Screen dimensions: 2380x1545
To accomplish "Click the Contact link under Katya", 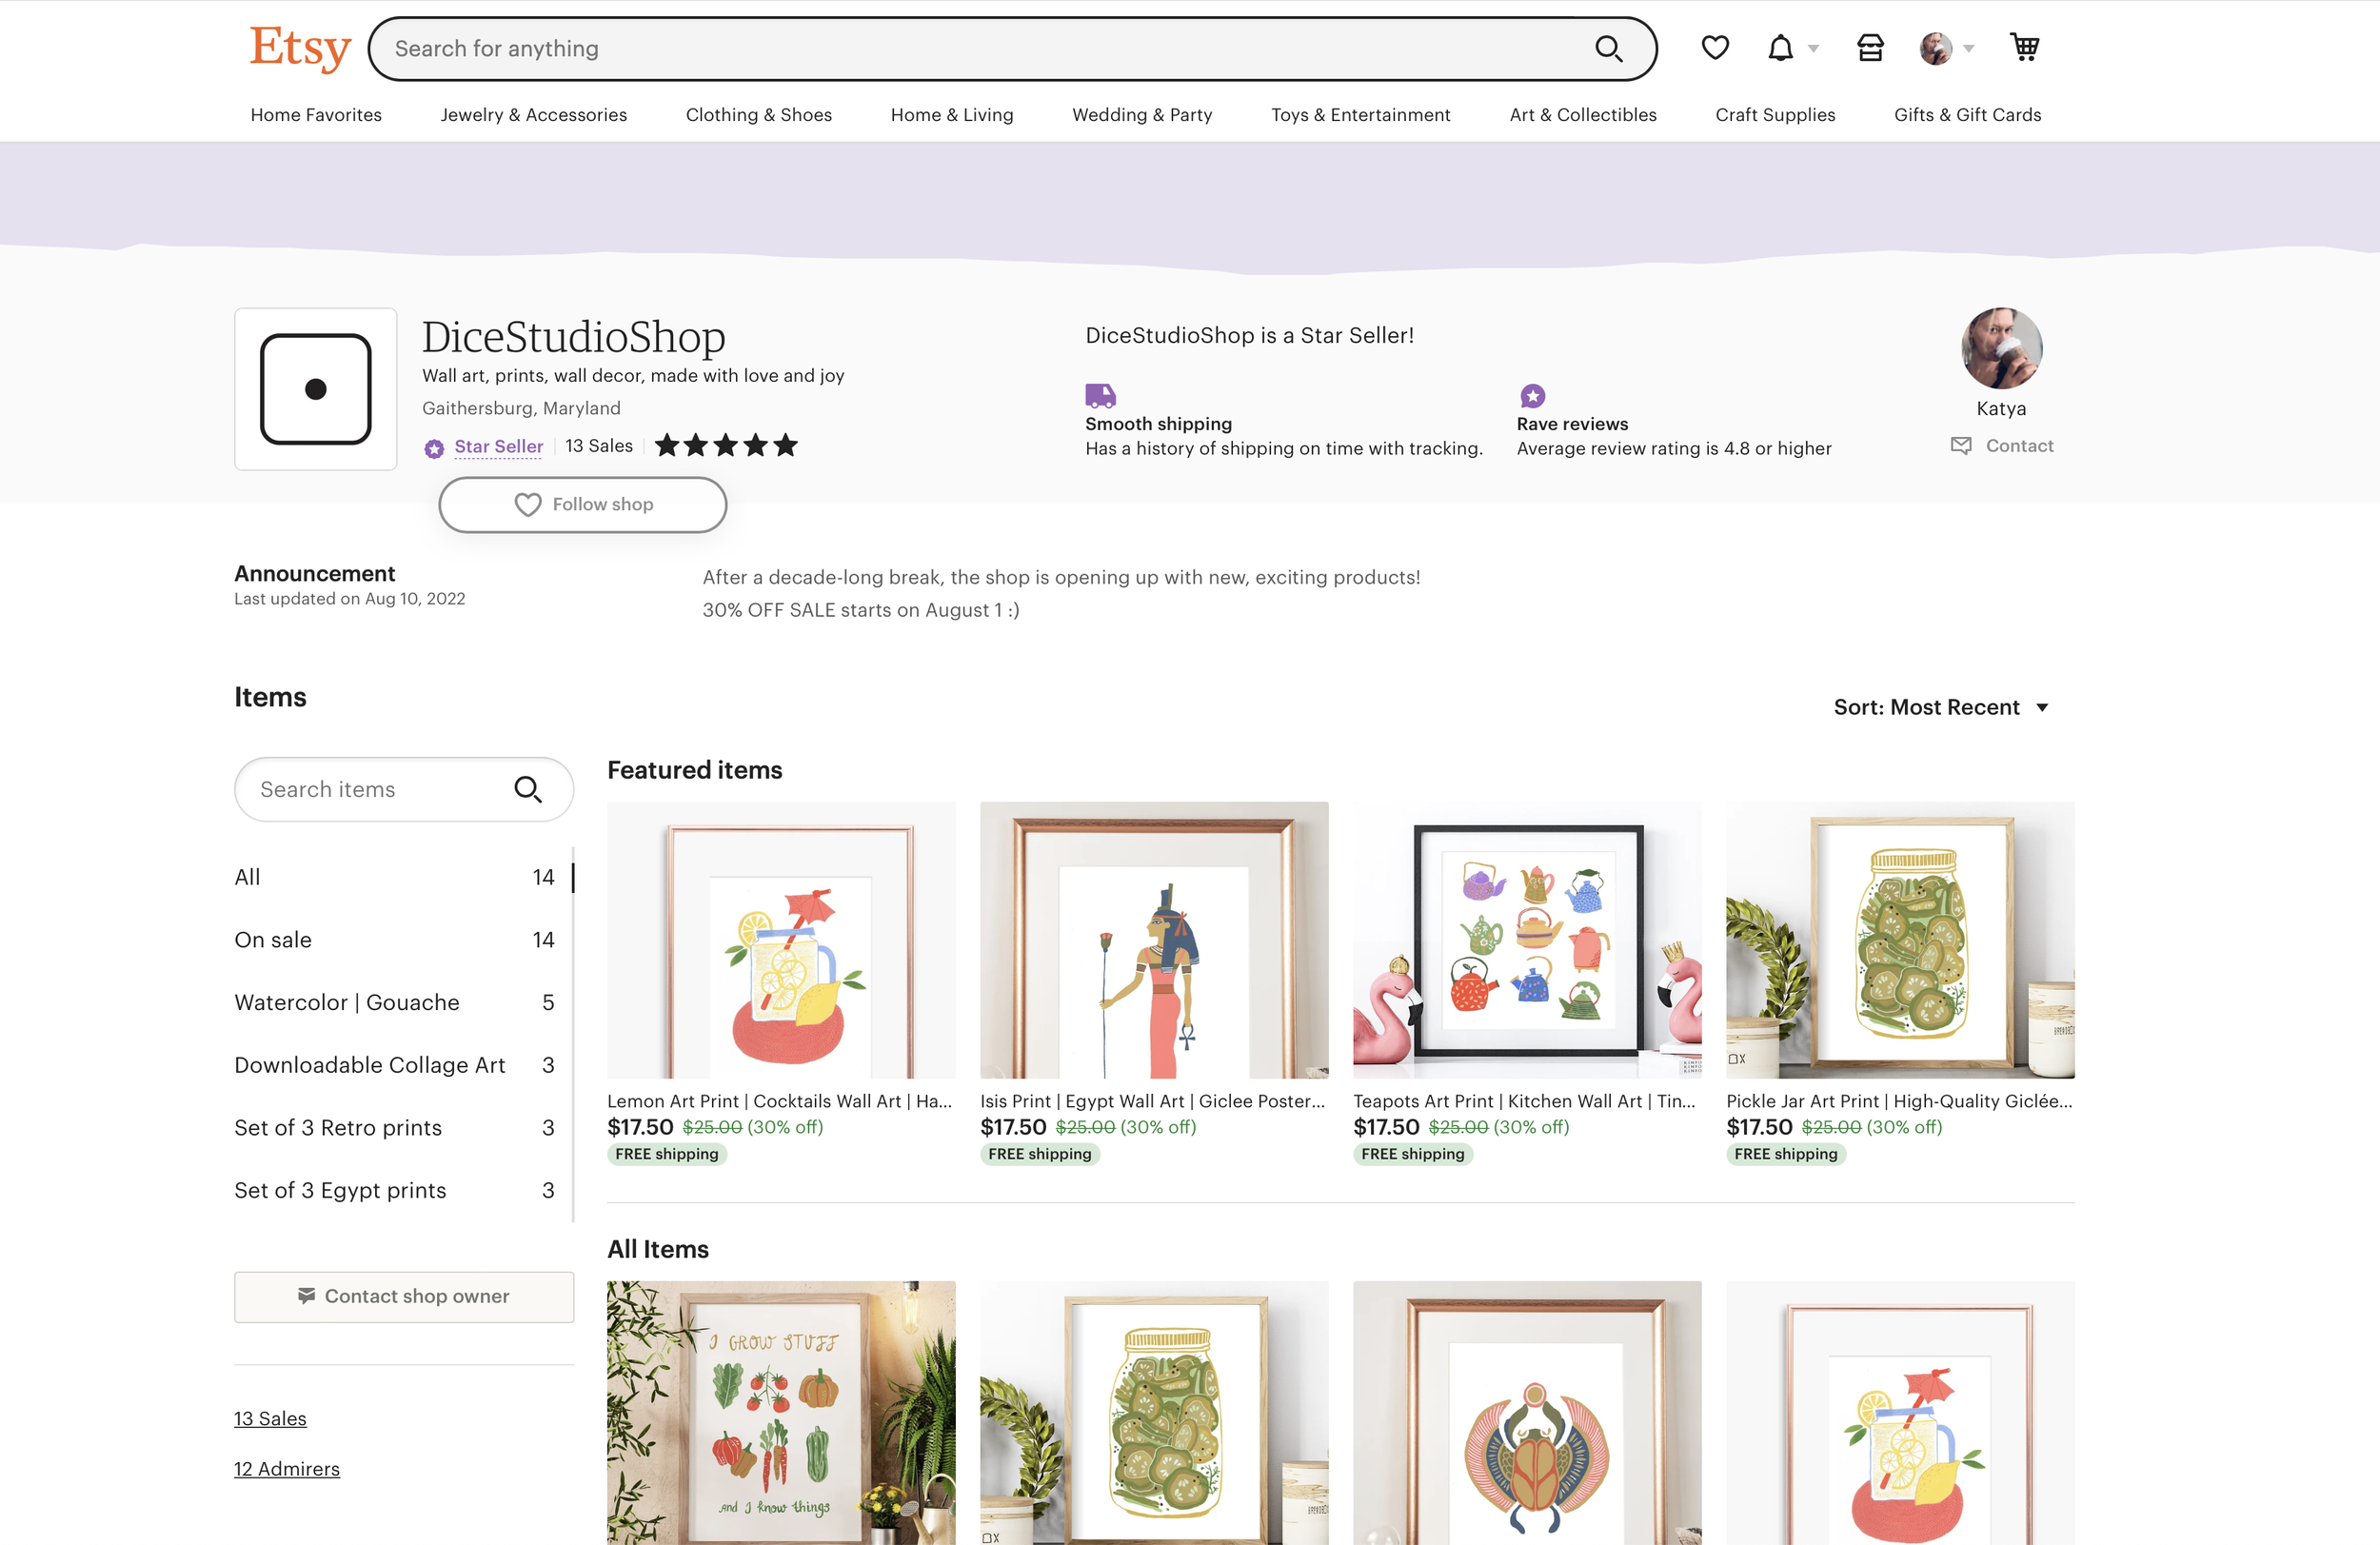I will pos(2019,445).
